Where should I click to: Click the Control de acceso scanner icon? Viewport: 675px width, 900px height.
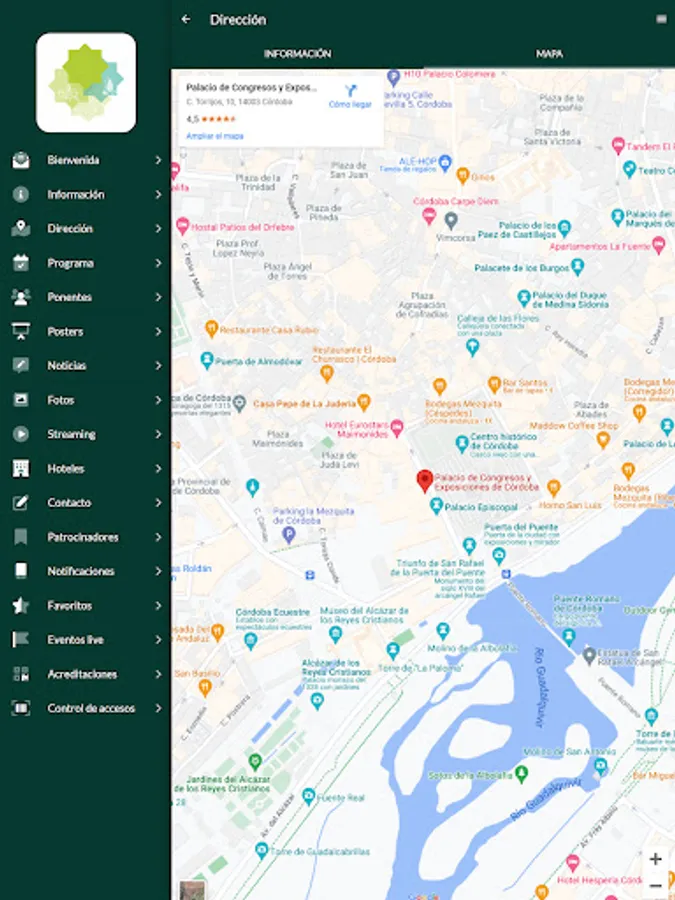21,708
